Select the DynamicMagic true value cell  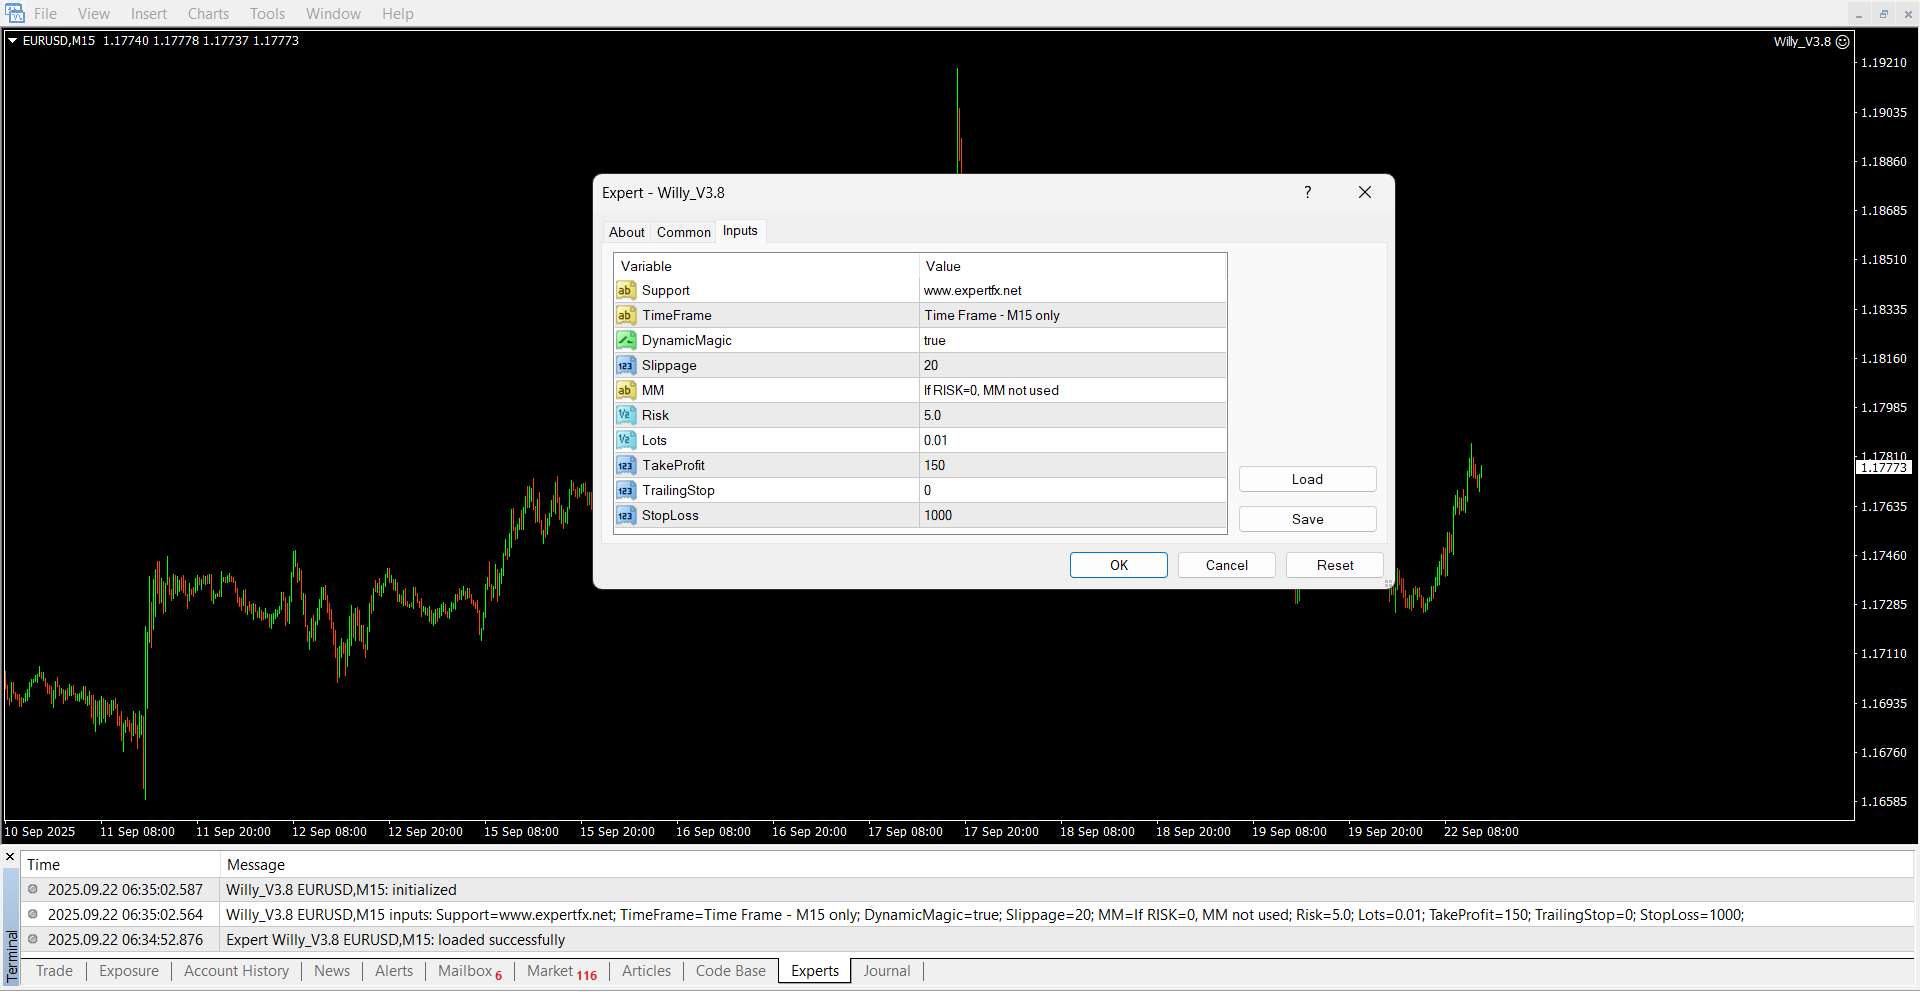coord(1072,341)
